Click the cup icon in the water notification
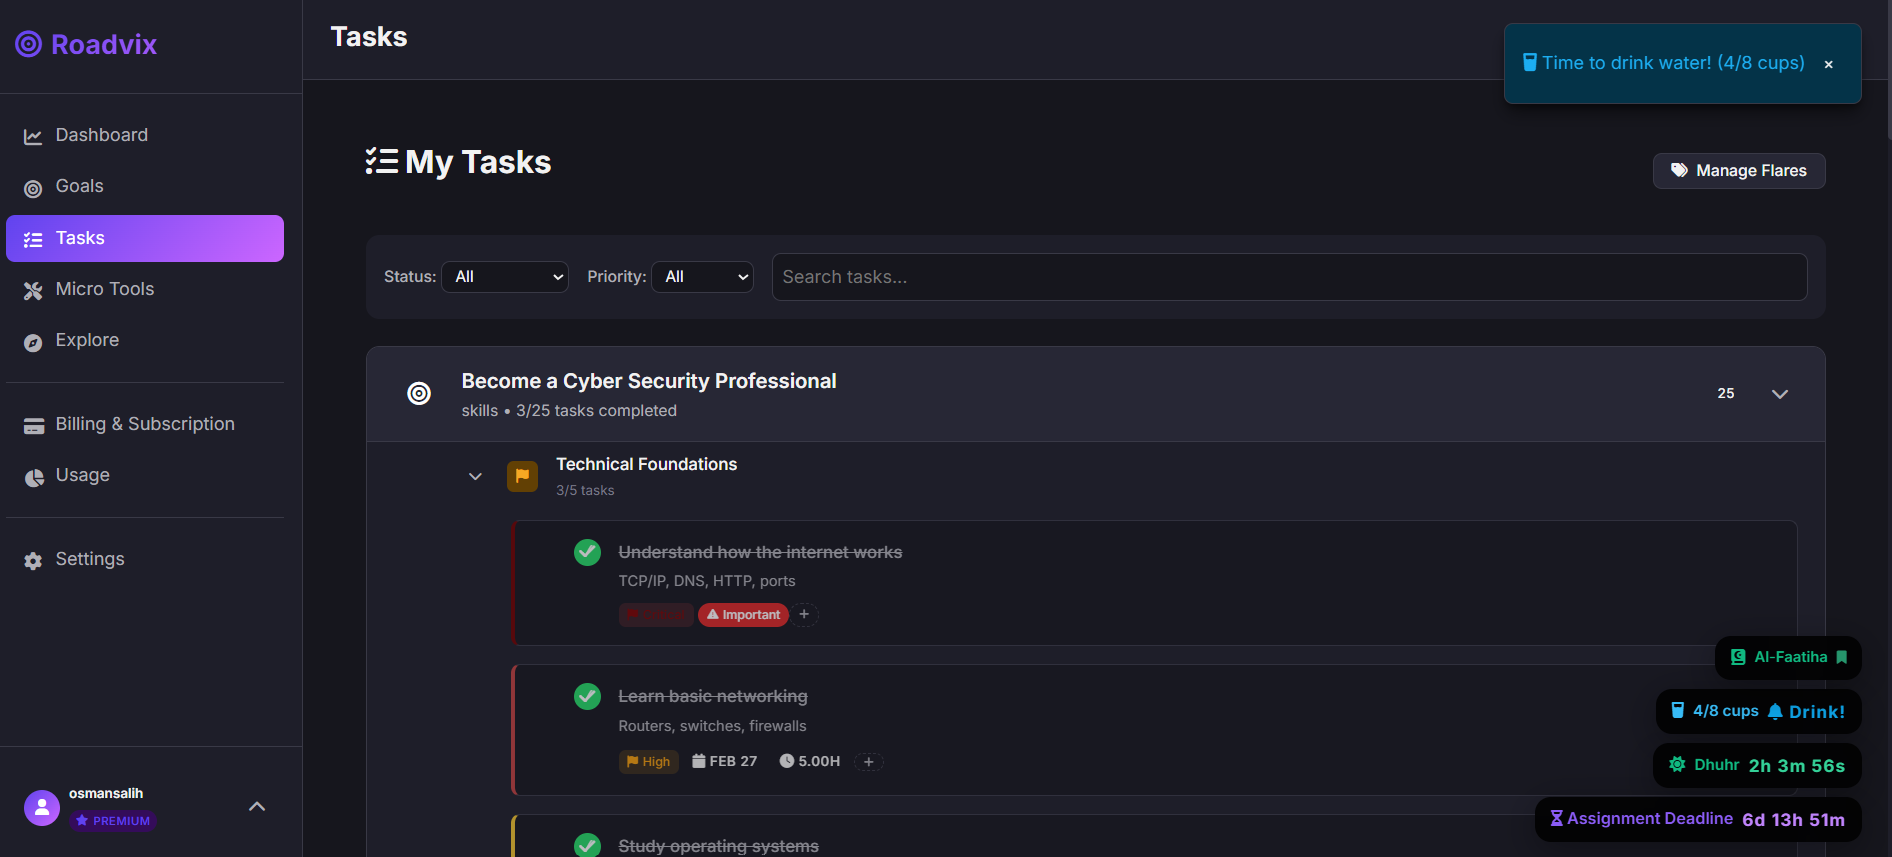This screenshot has width=1892, height=857. (1529, 62)
